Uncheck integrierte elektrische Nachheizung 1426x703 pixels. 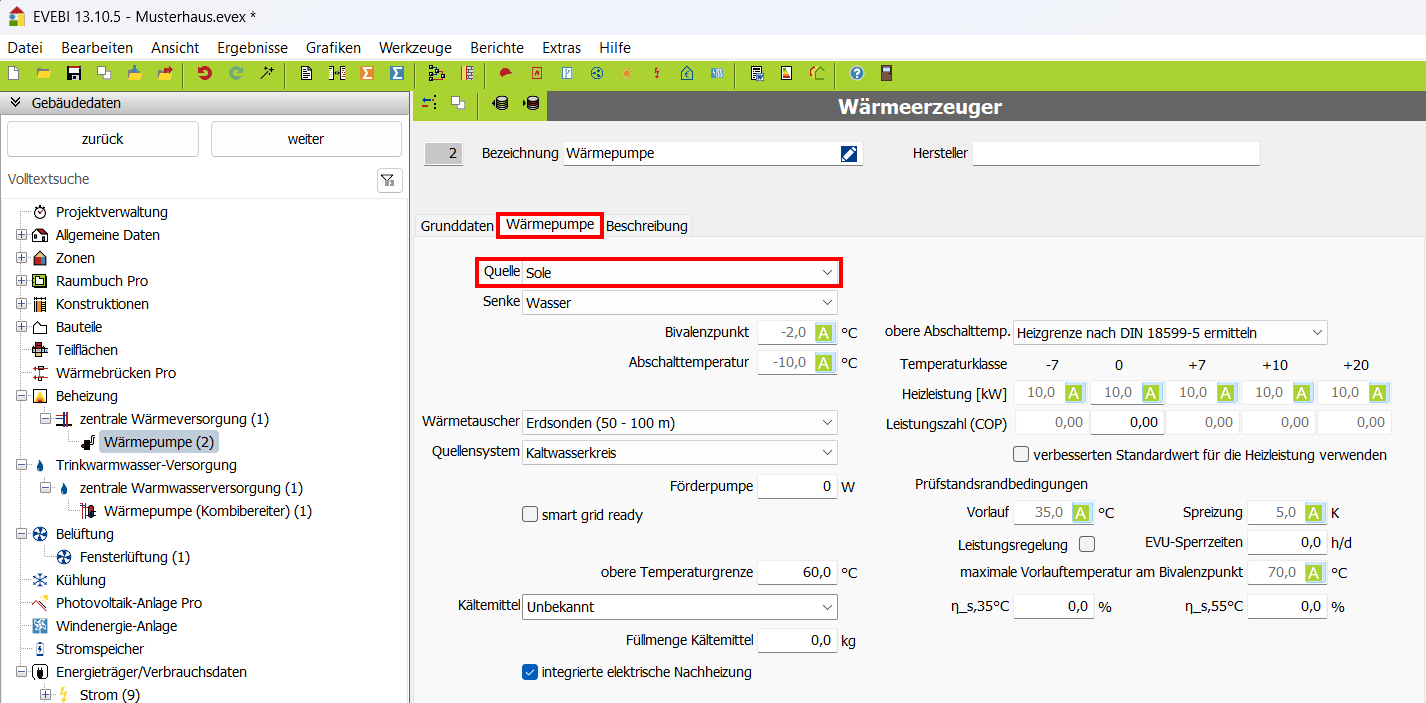[530, 672]
